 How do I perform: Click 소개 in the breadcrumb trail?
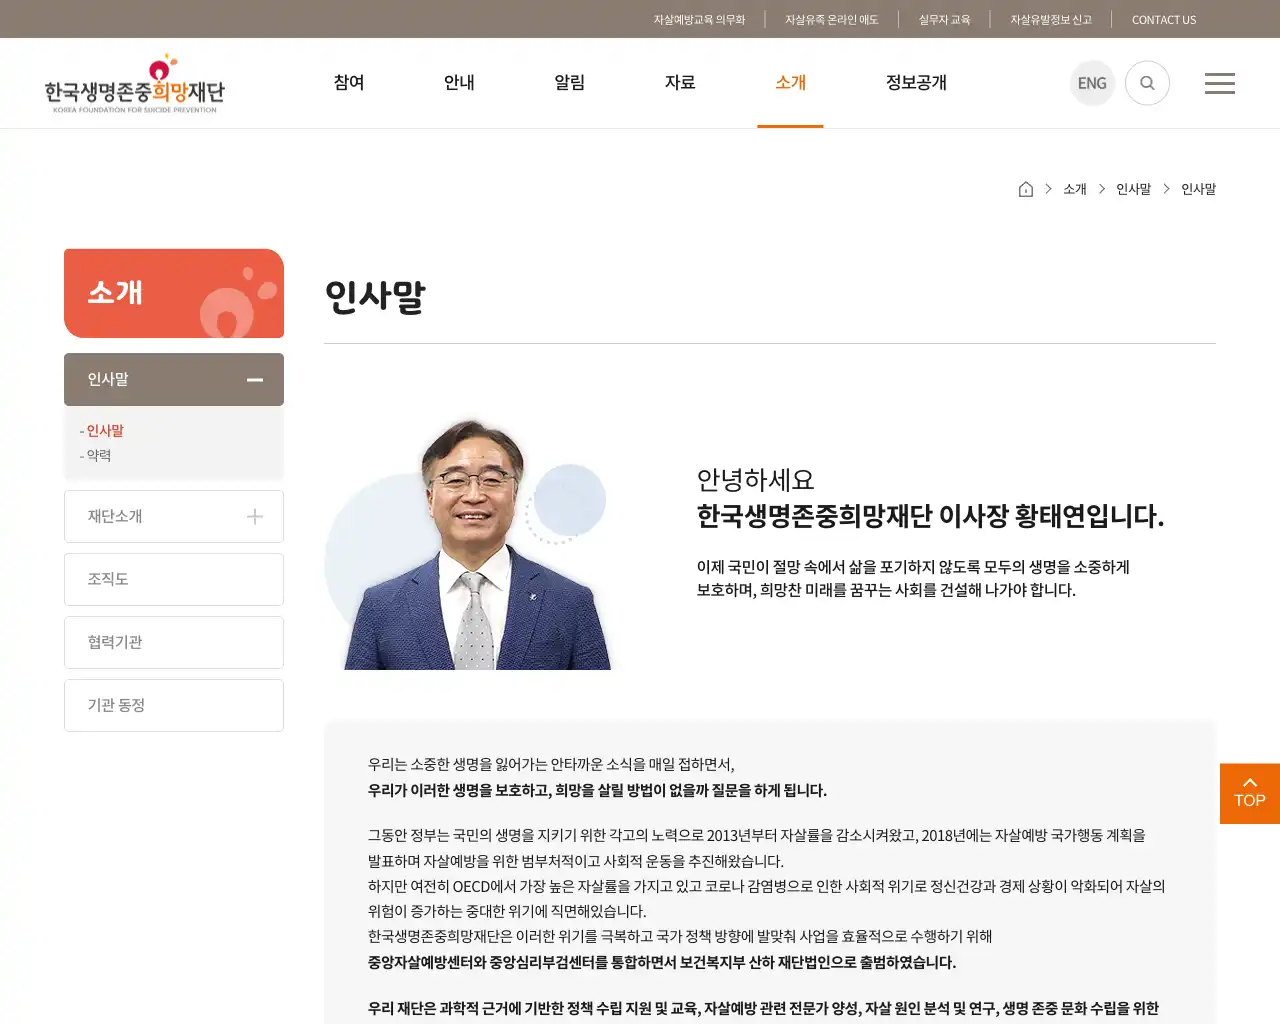pos(1074,188)
